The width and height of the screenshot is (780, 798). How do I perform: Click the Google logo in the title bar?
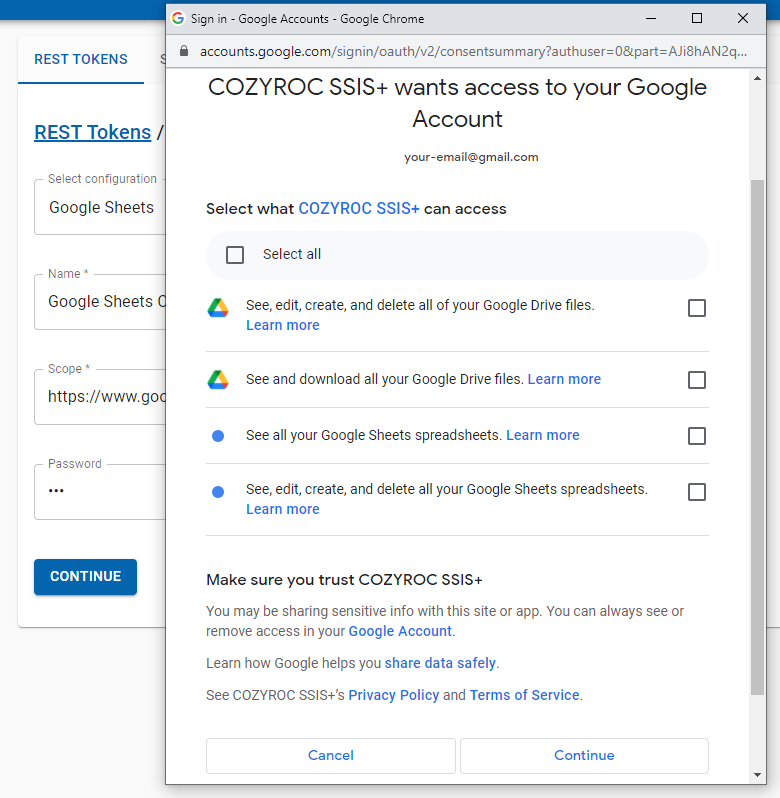click(x=178, y=19)
